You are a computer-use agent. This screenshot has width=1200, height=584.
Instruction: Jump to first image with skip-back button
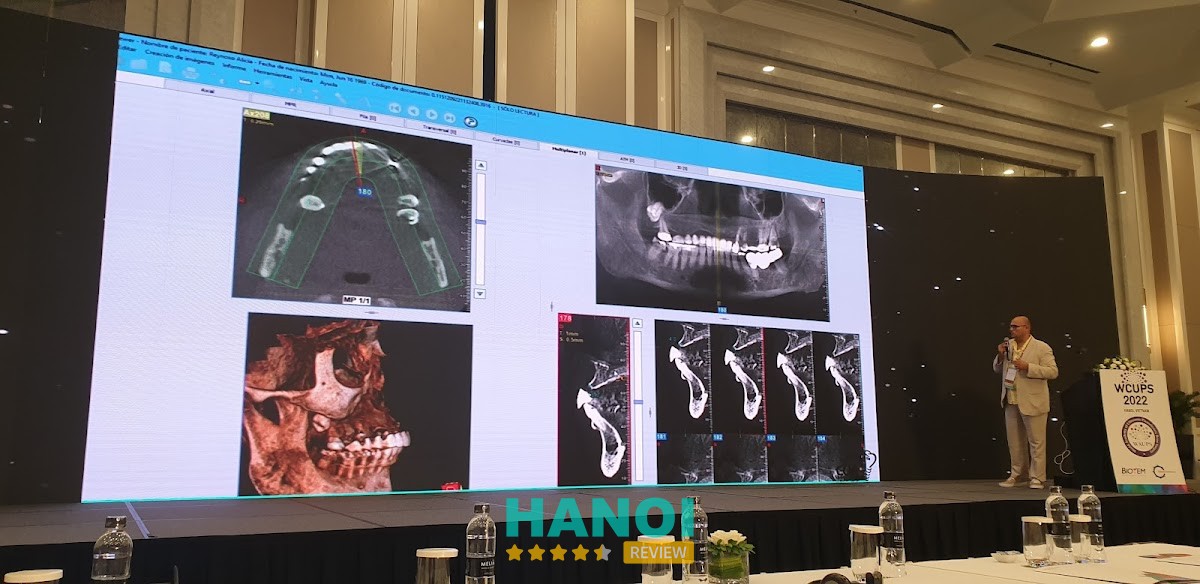395,107
